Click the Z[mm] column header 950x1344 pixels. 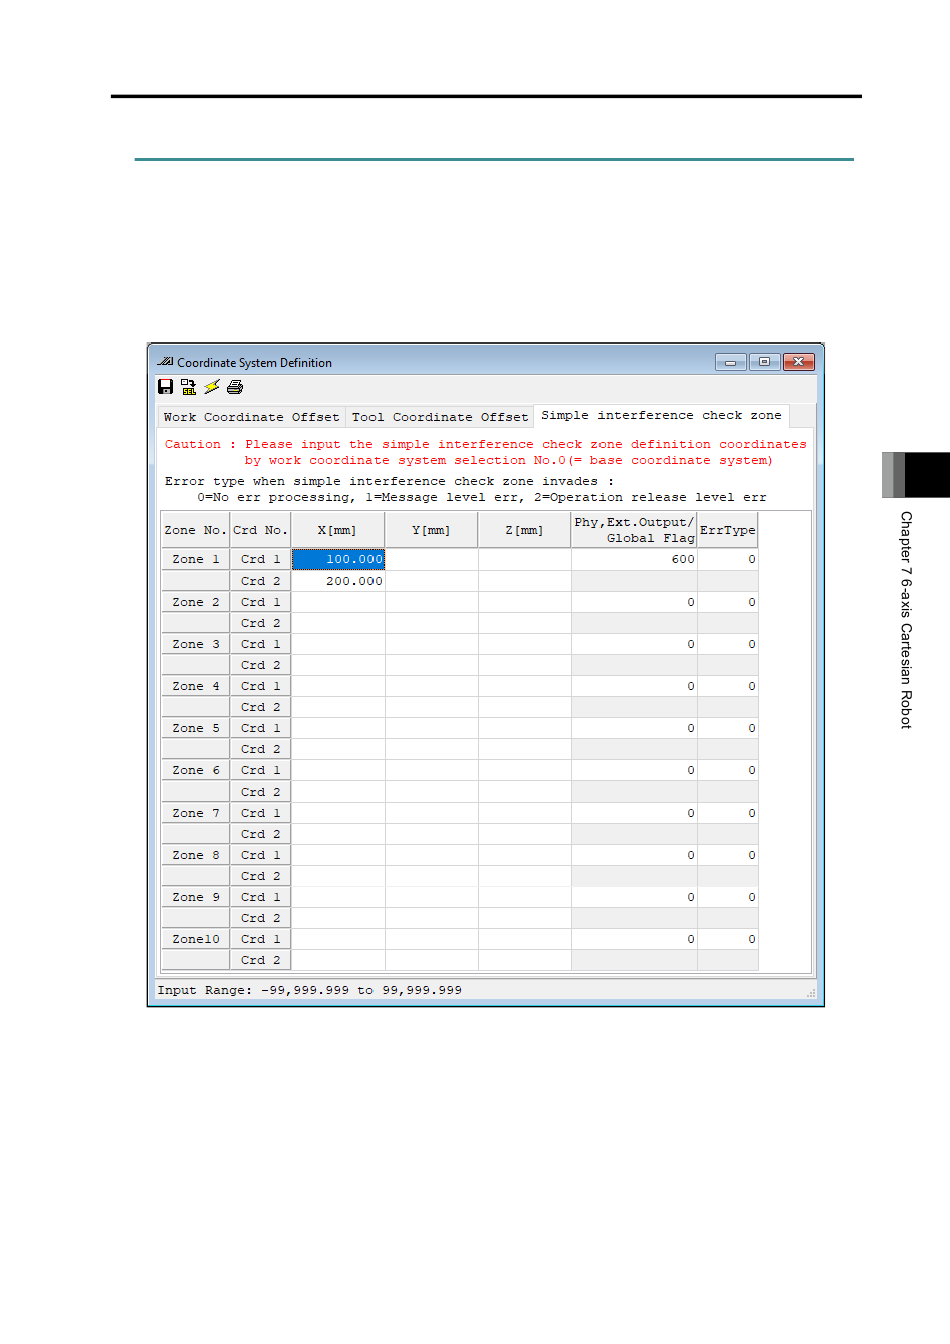(x=524, y=530)
